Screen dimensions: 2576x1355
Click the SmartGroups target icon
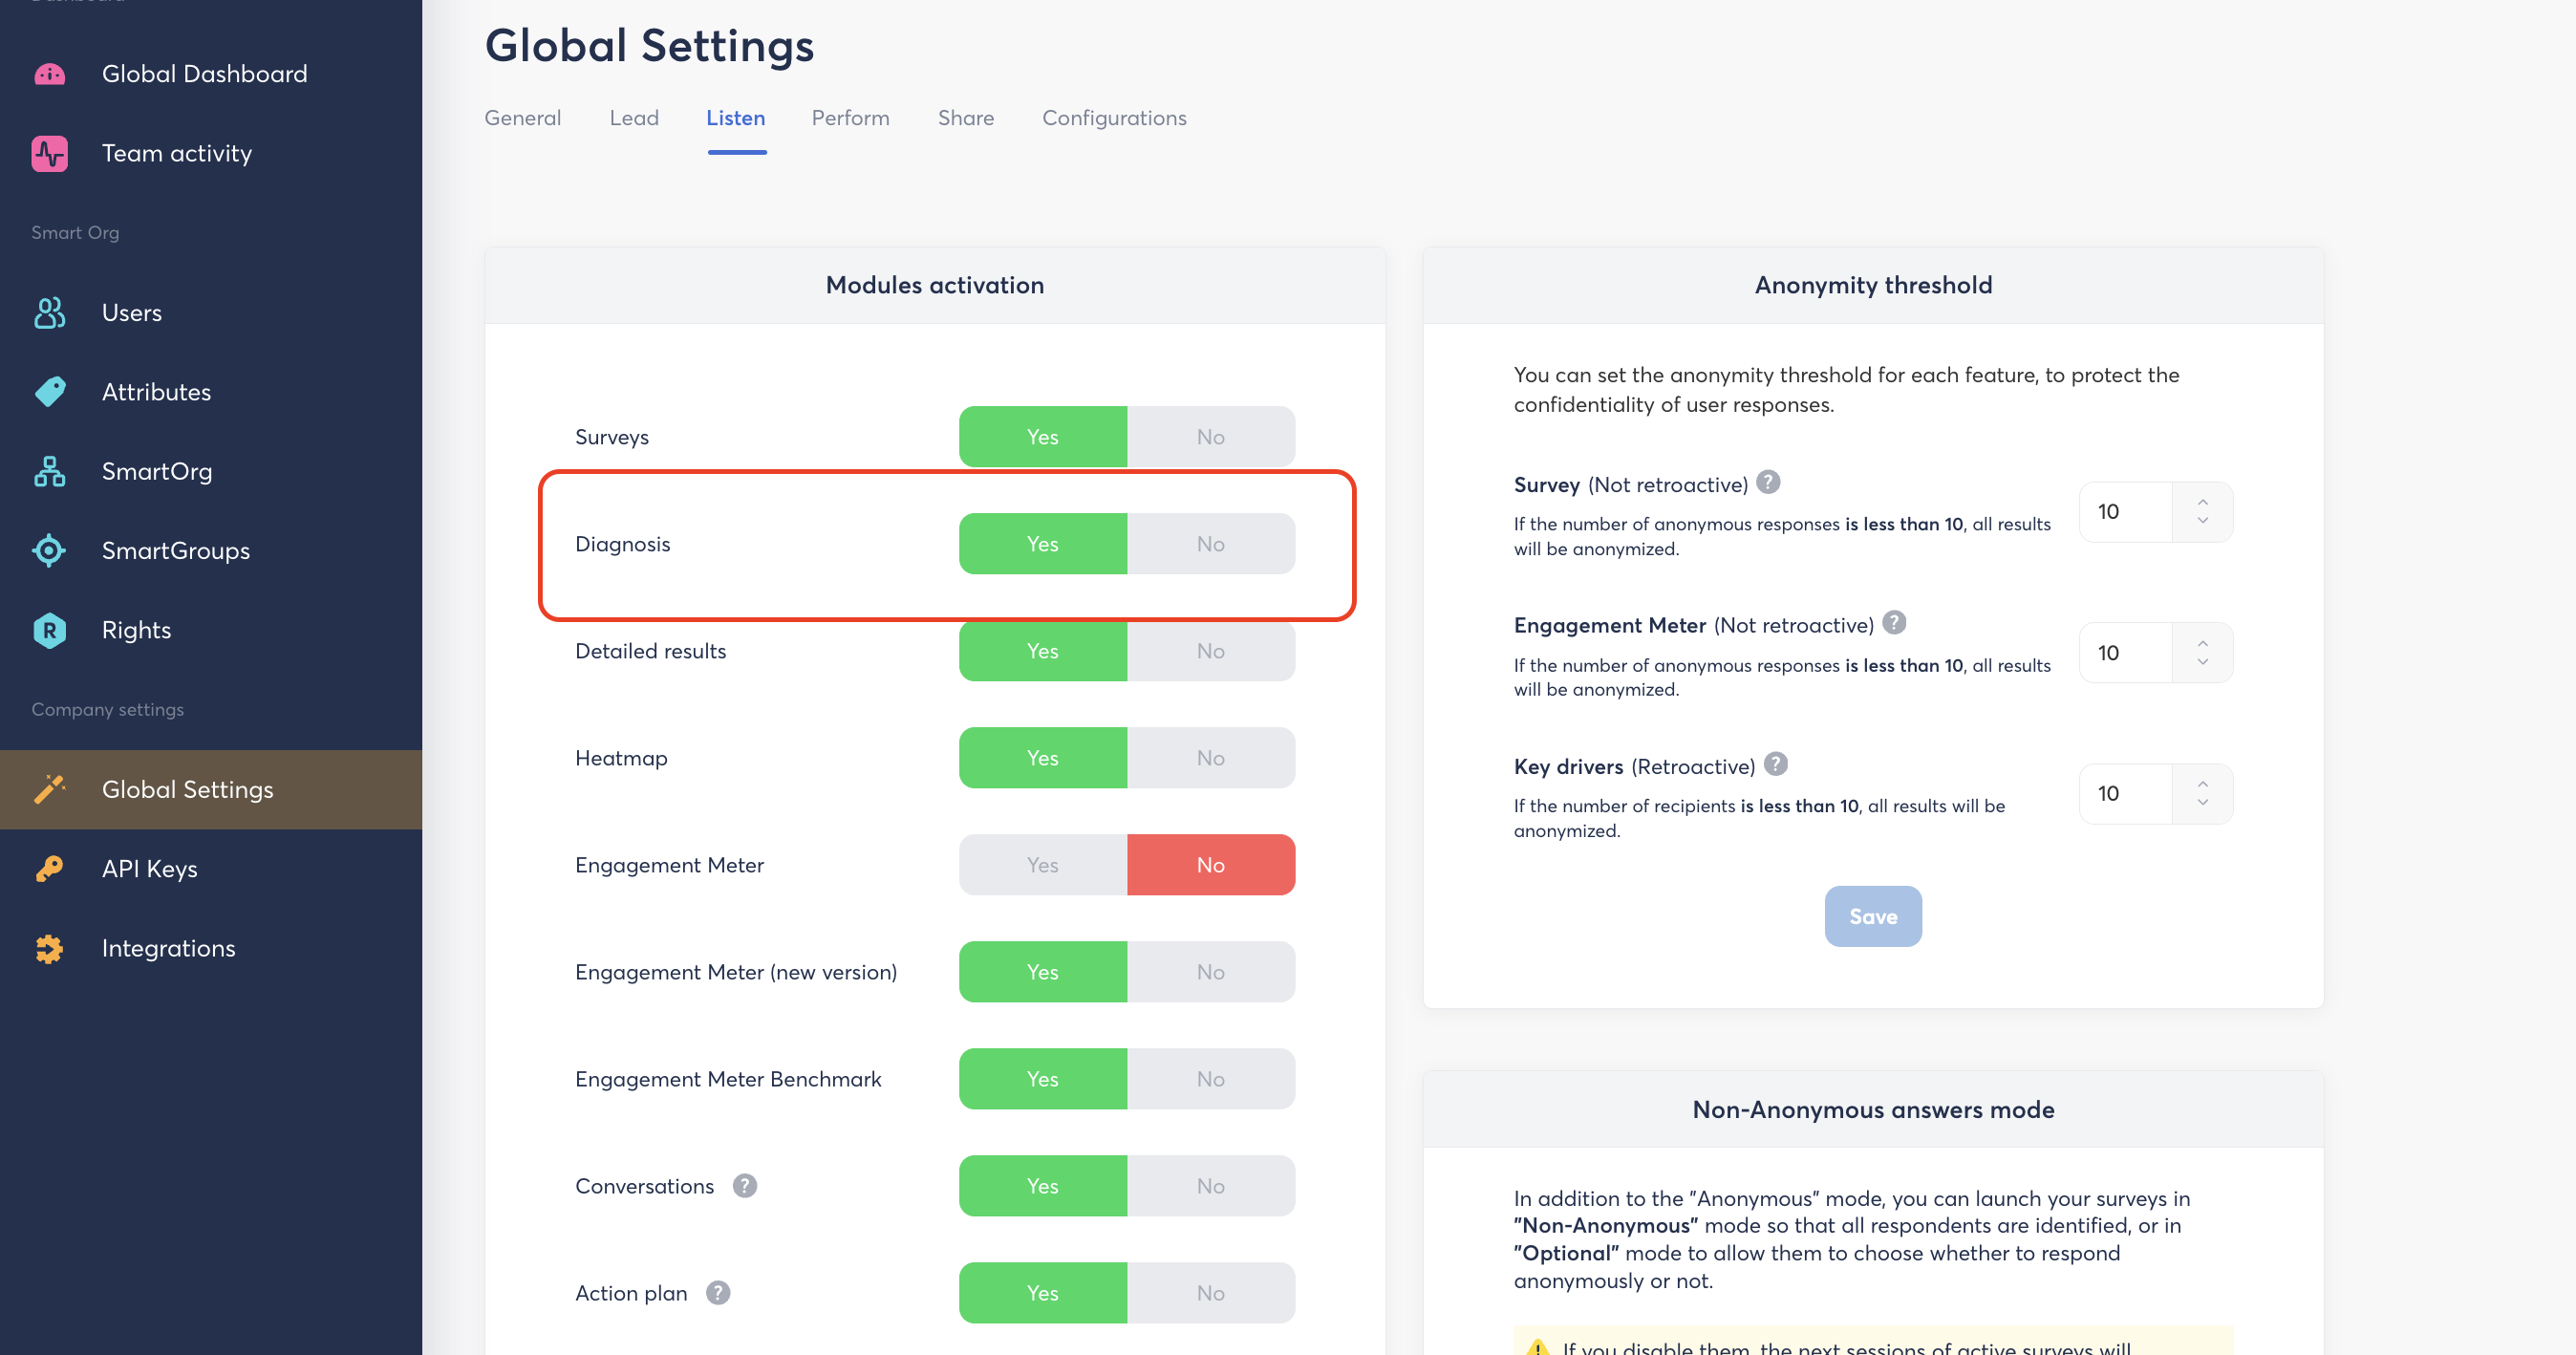click(49, 551)
